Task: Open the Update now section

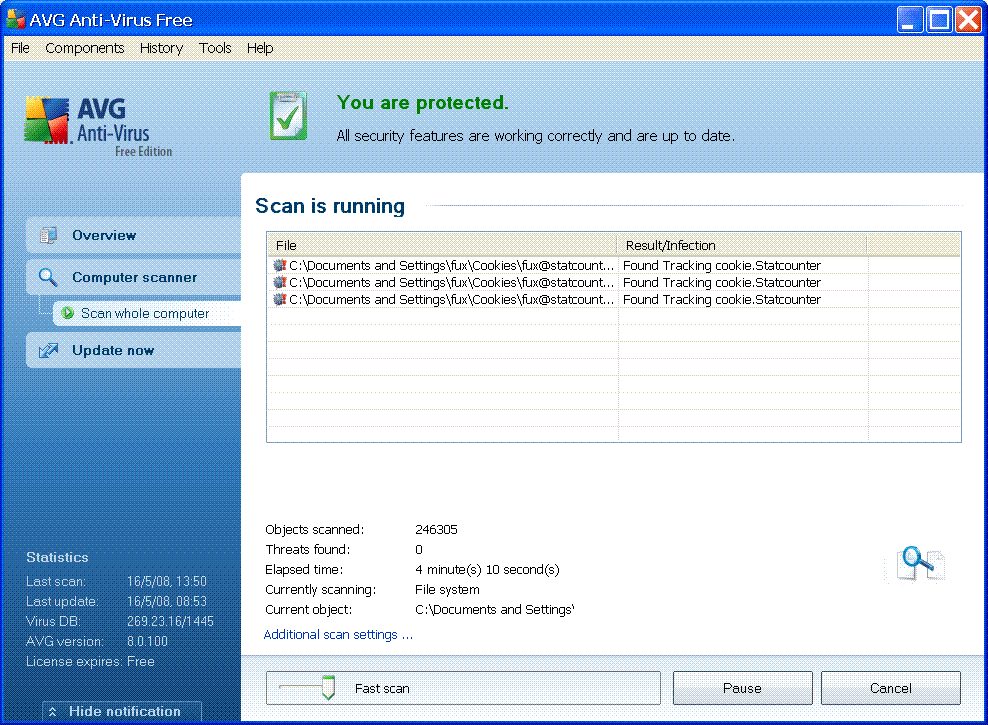Action: (x=134, y=350)
